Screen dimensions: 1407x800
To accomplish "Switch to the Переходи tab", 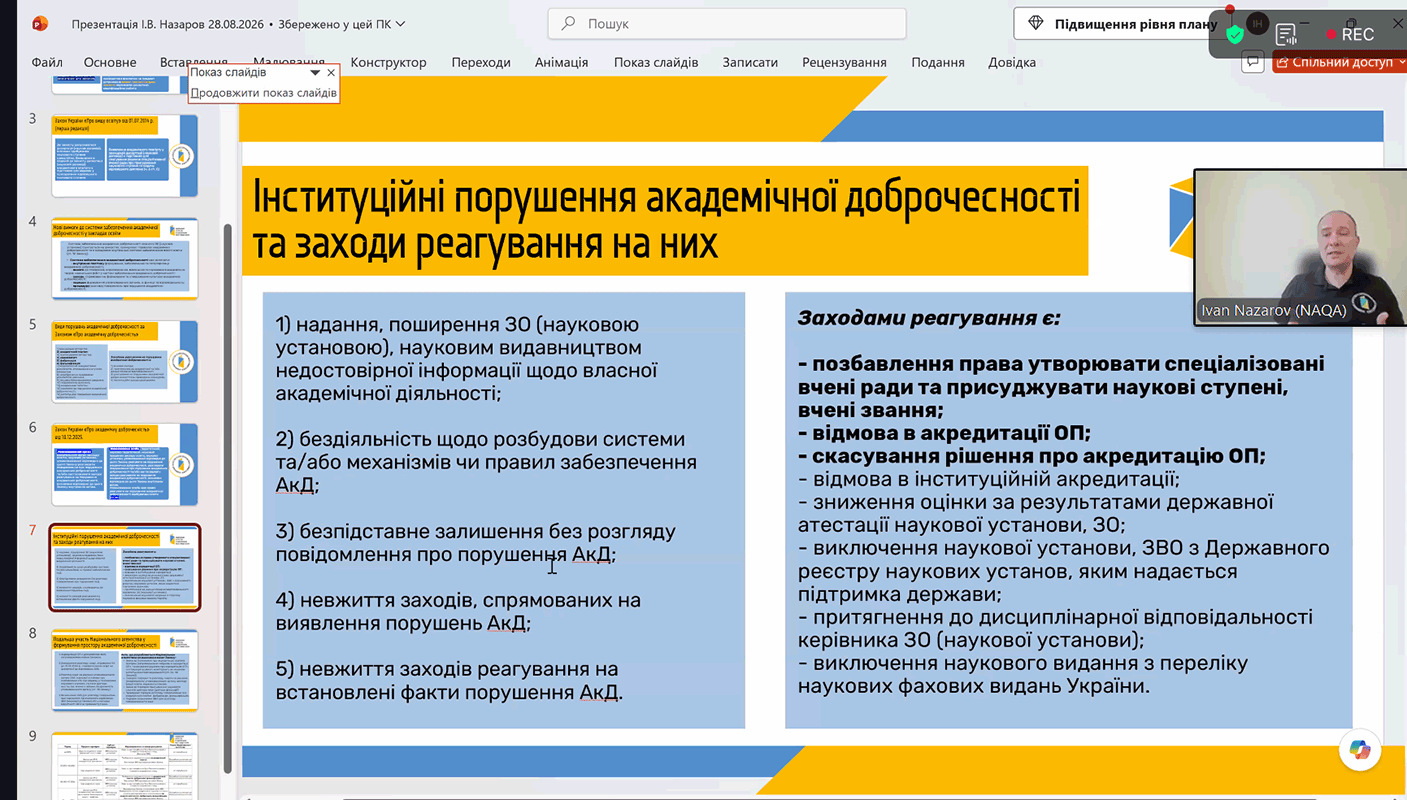I will [481, 62].
